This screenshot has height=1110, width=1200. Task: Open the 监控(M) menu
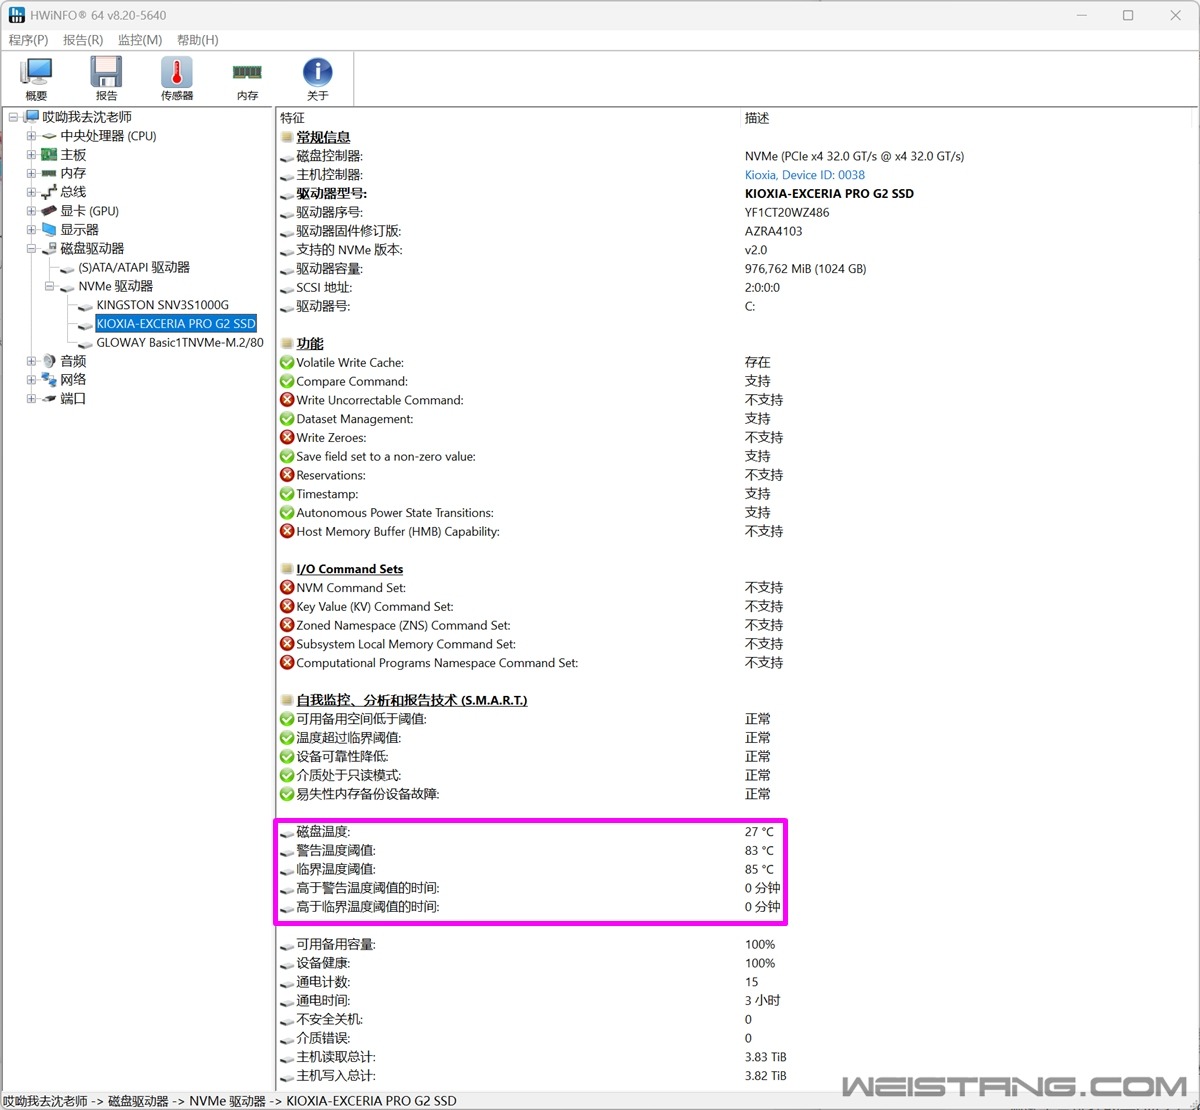[139, 40]
